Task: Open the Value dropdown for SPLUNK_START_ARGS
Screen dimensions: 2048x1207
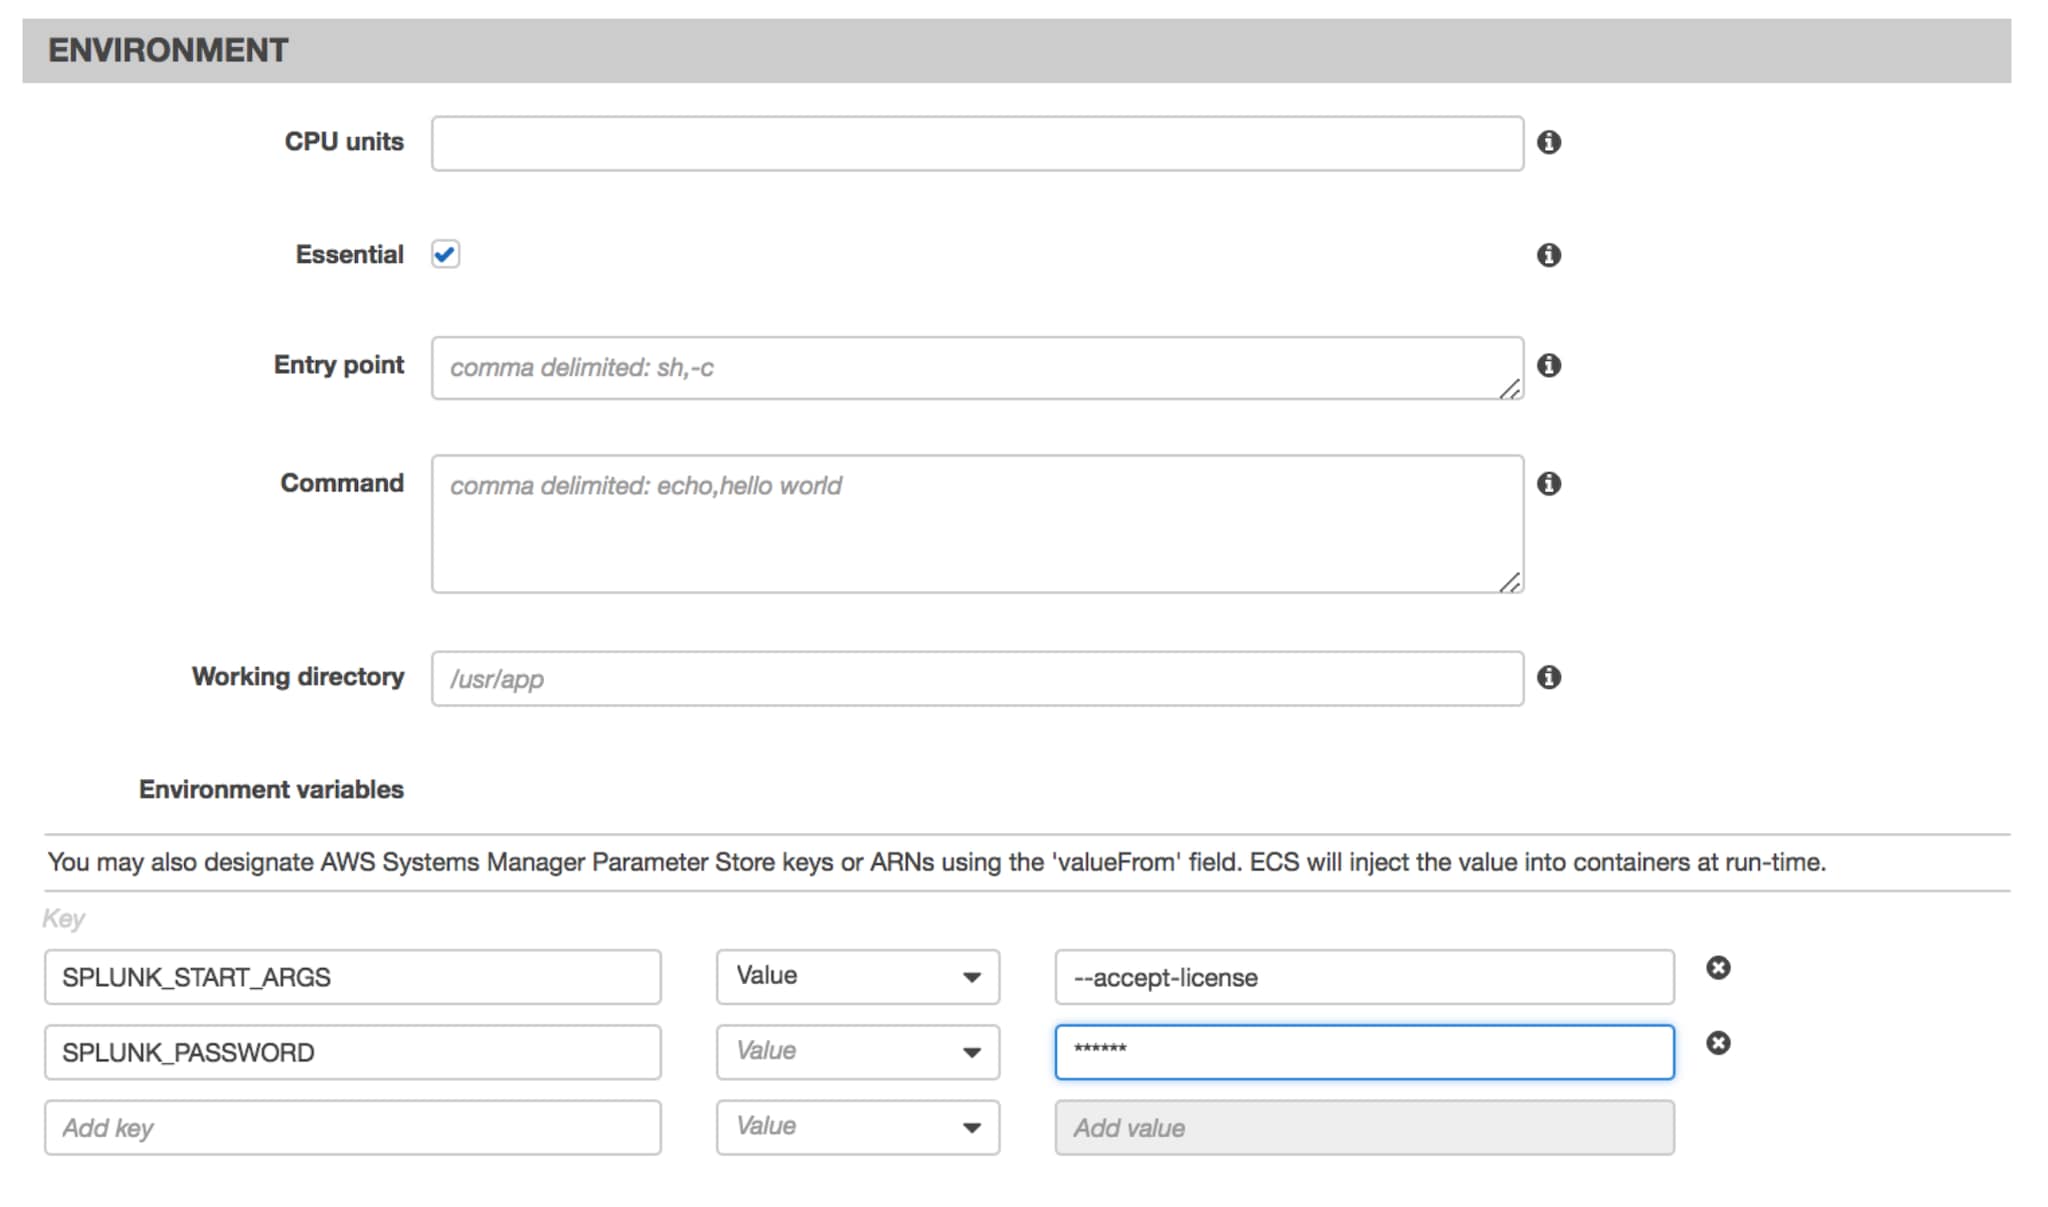Action: 858,977
